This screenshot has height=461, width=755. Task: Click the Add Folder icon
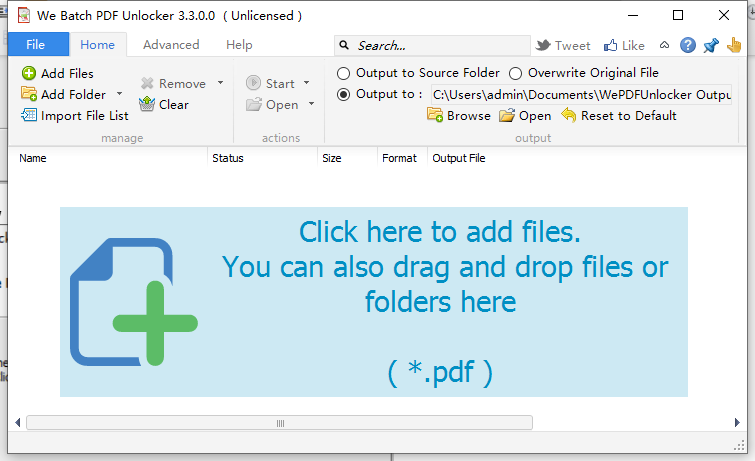(29, 94)
